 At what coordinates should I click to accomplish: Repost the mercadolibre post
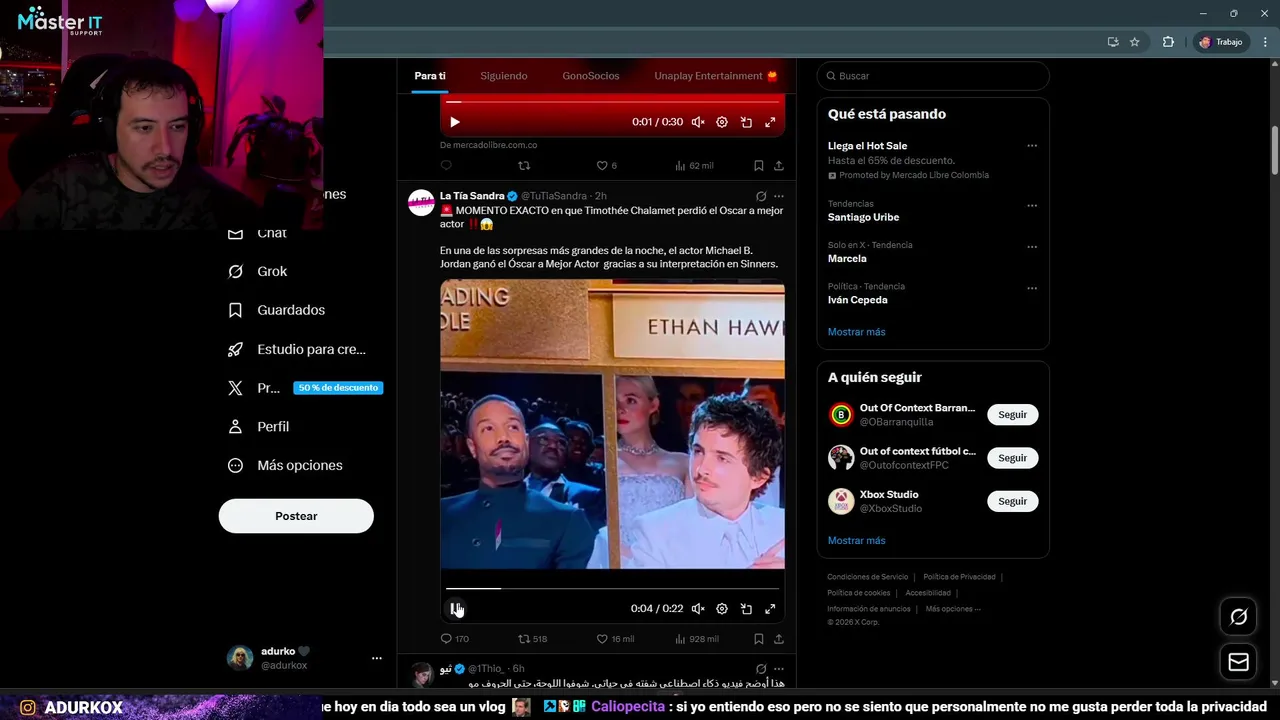pos(524,166)
